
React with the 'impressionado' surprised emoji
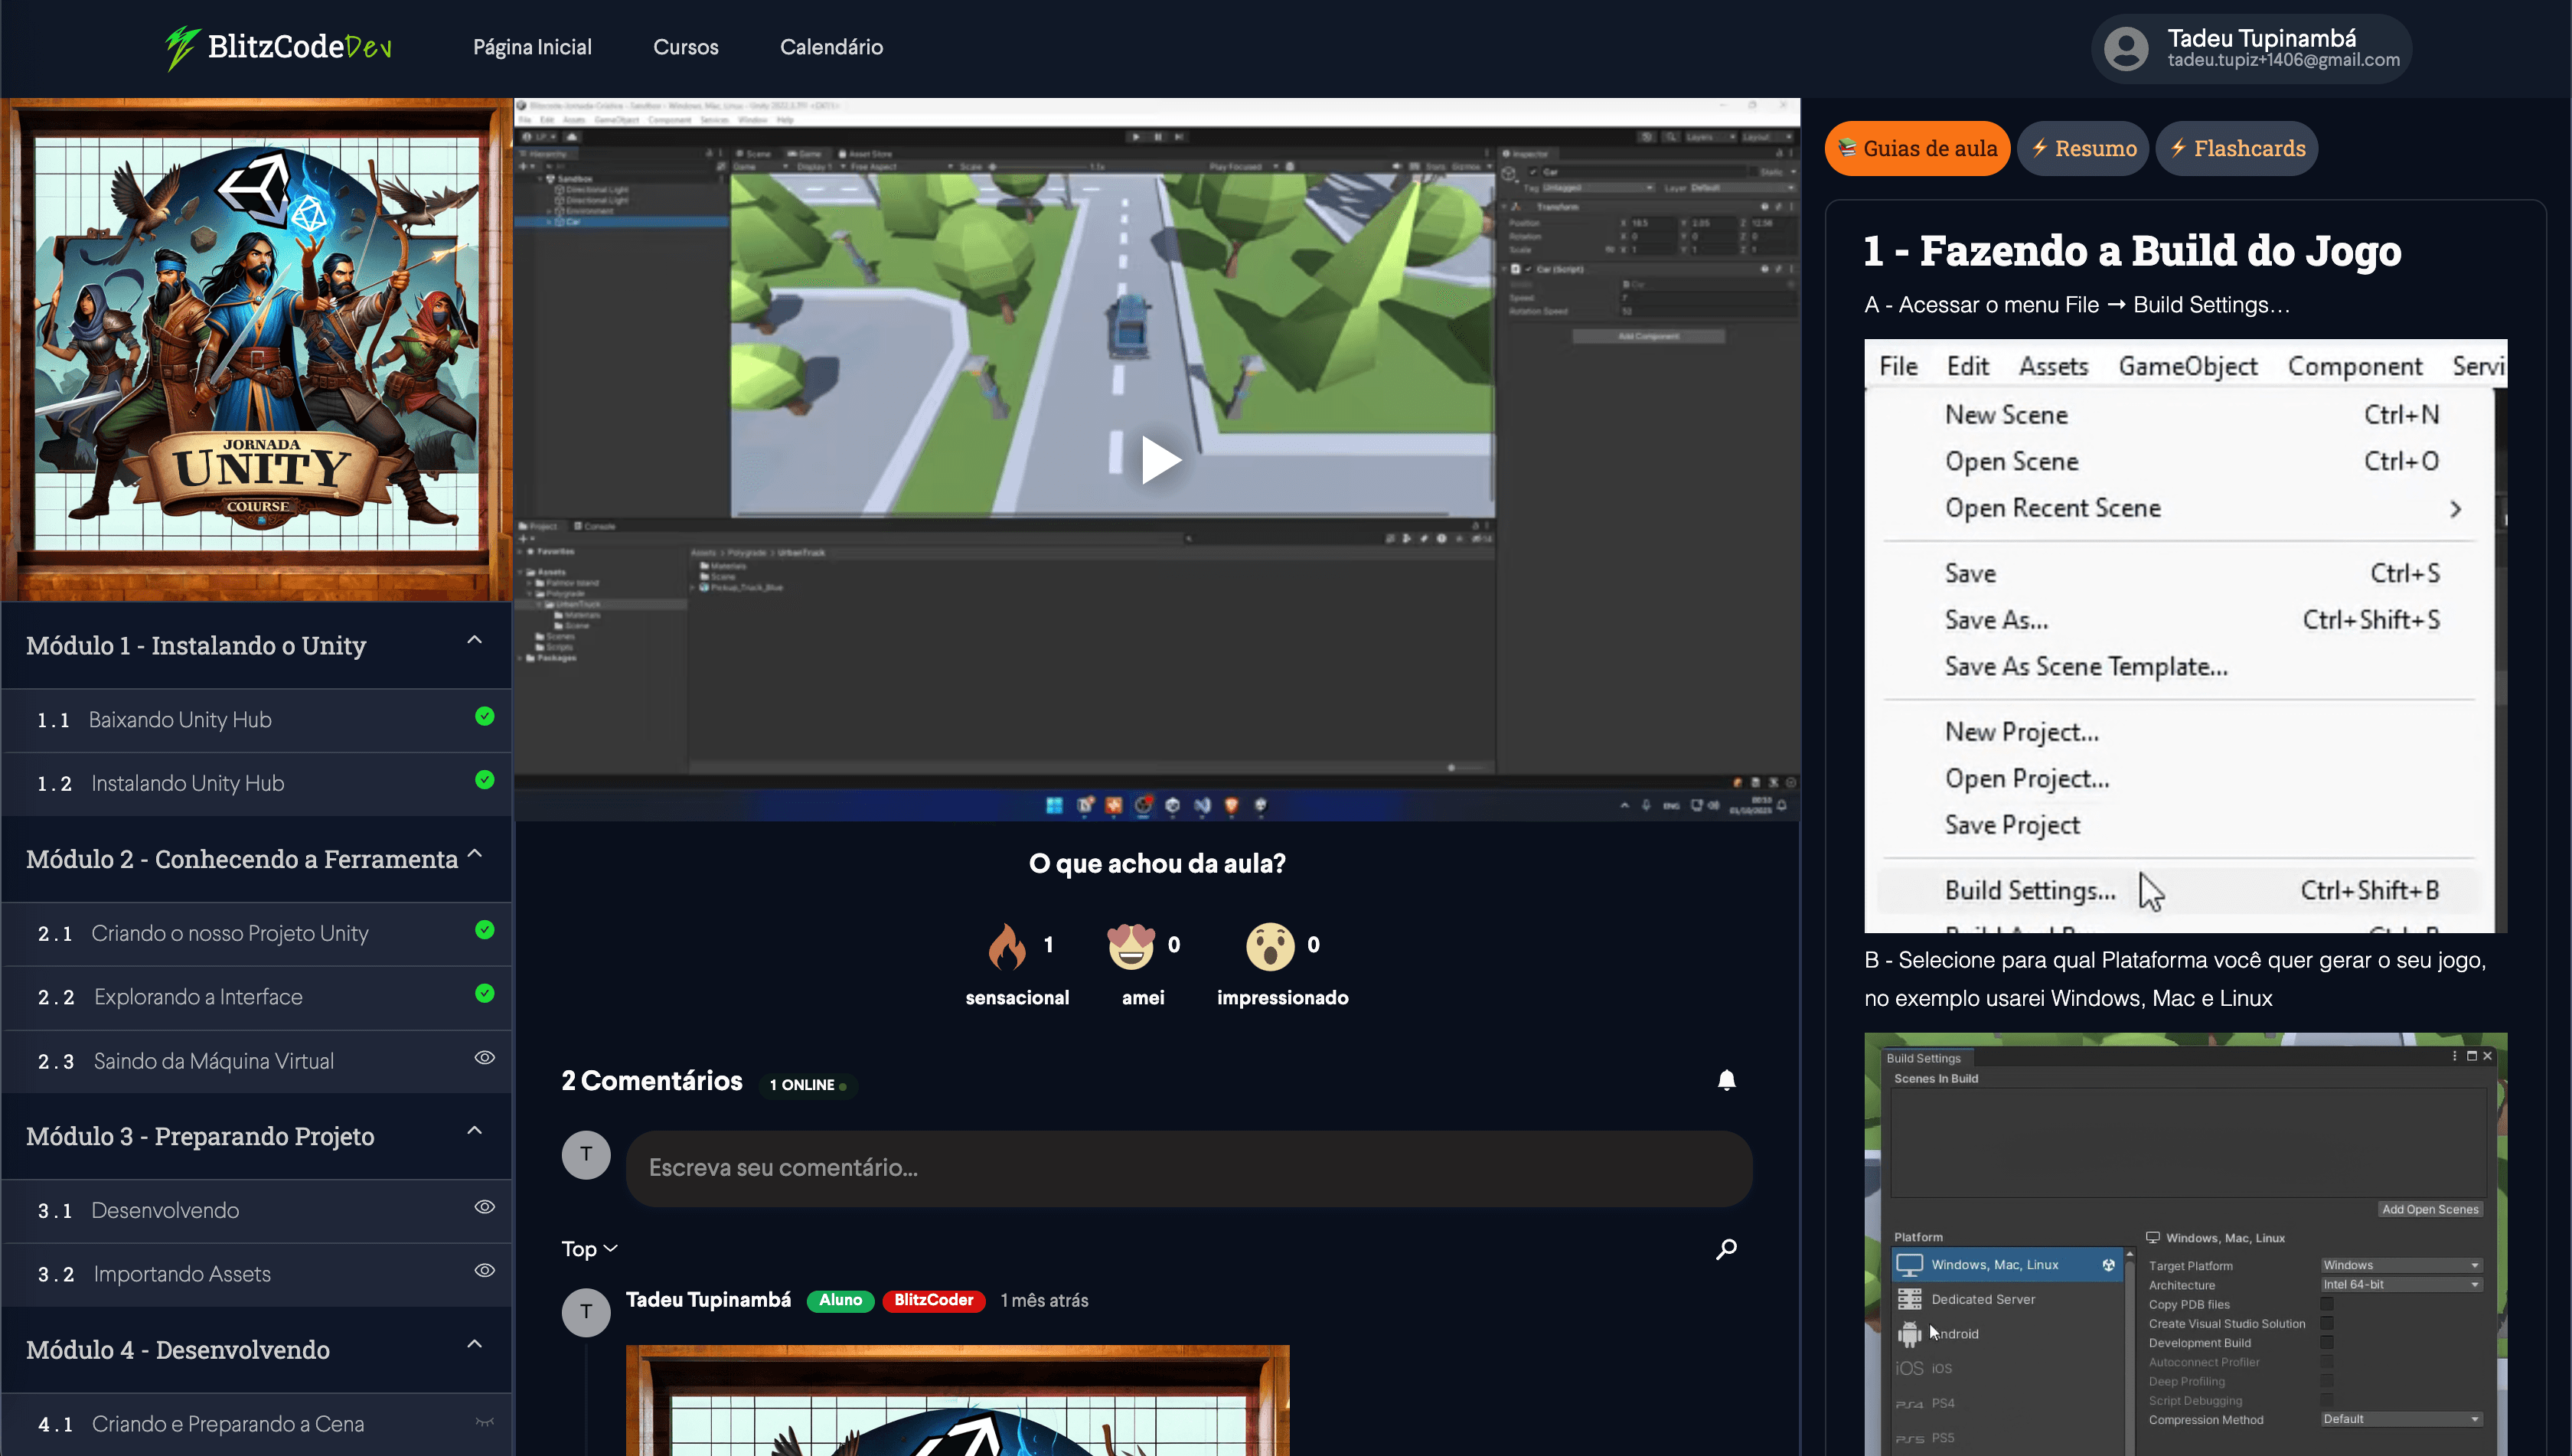click(x=1270, y=945)
